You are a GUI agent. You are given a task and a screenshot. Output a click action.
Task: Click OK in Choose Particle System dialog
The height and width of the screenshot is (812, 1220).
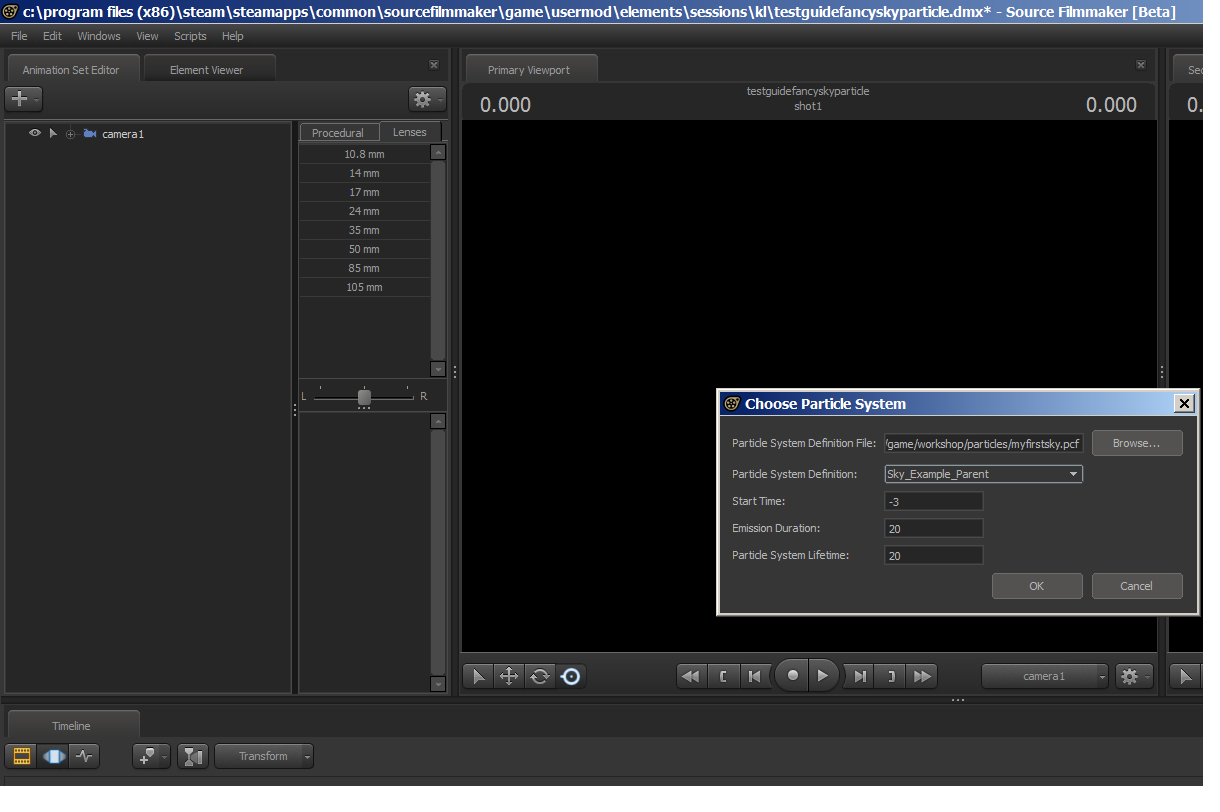pos(1036,586)
